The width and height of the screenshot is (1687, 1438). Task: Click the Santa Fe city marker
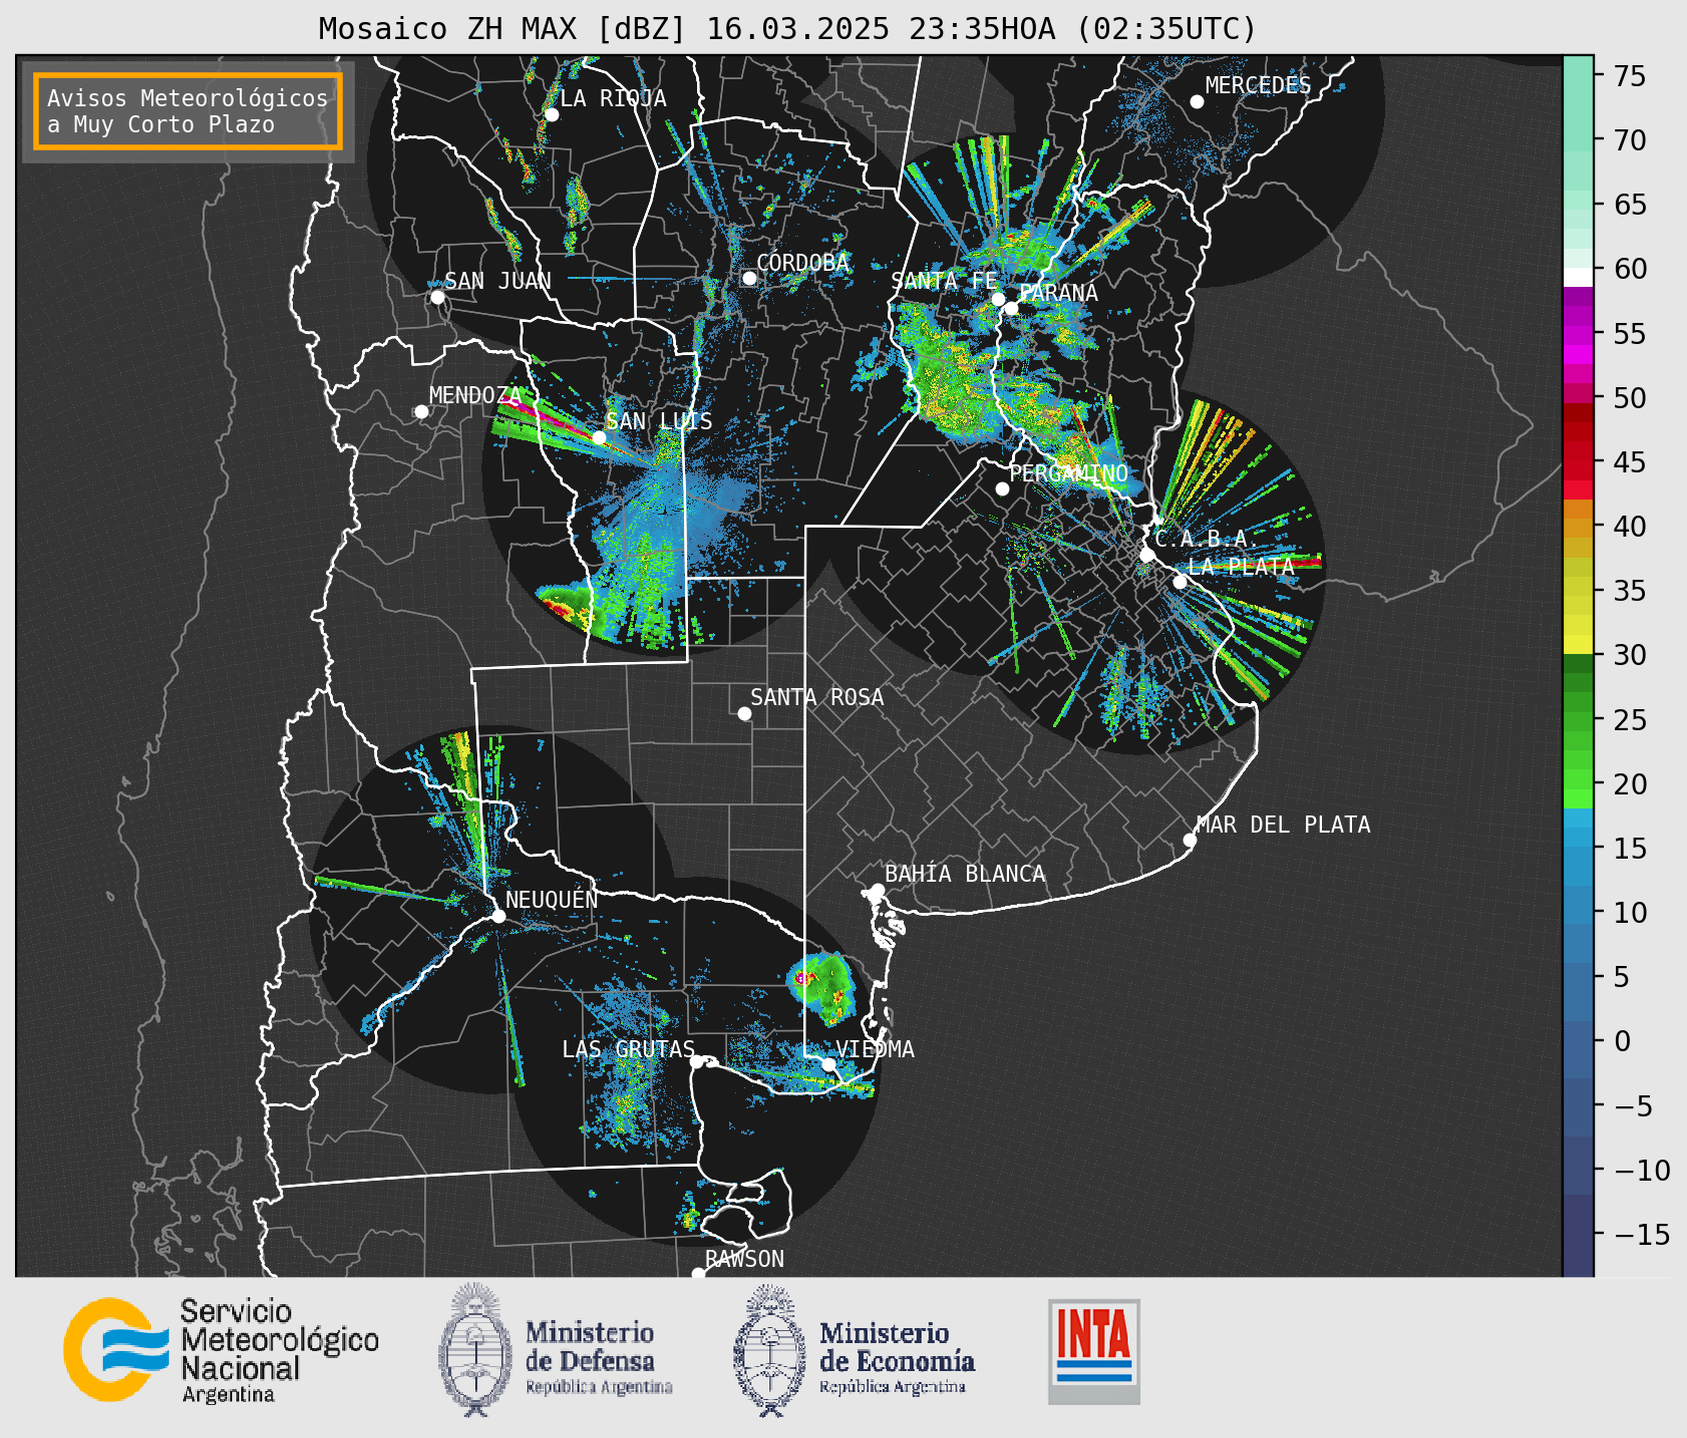[x=998, y=299]
